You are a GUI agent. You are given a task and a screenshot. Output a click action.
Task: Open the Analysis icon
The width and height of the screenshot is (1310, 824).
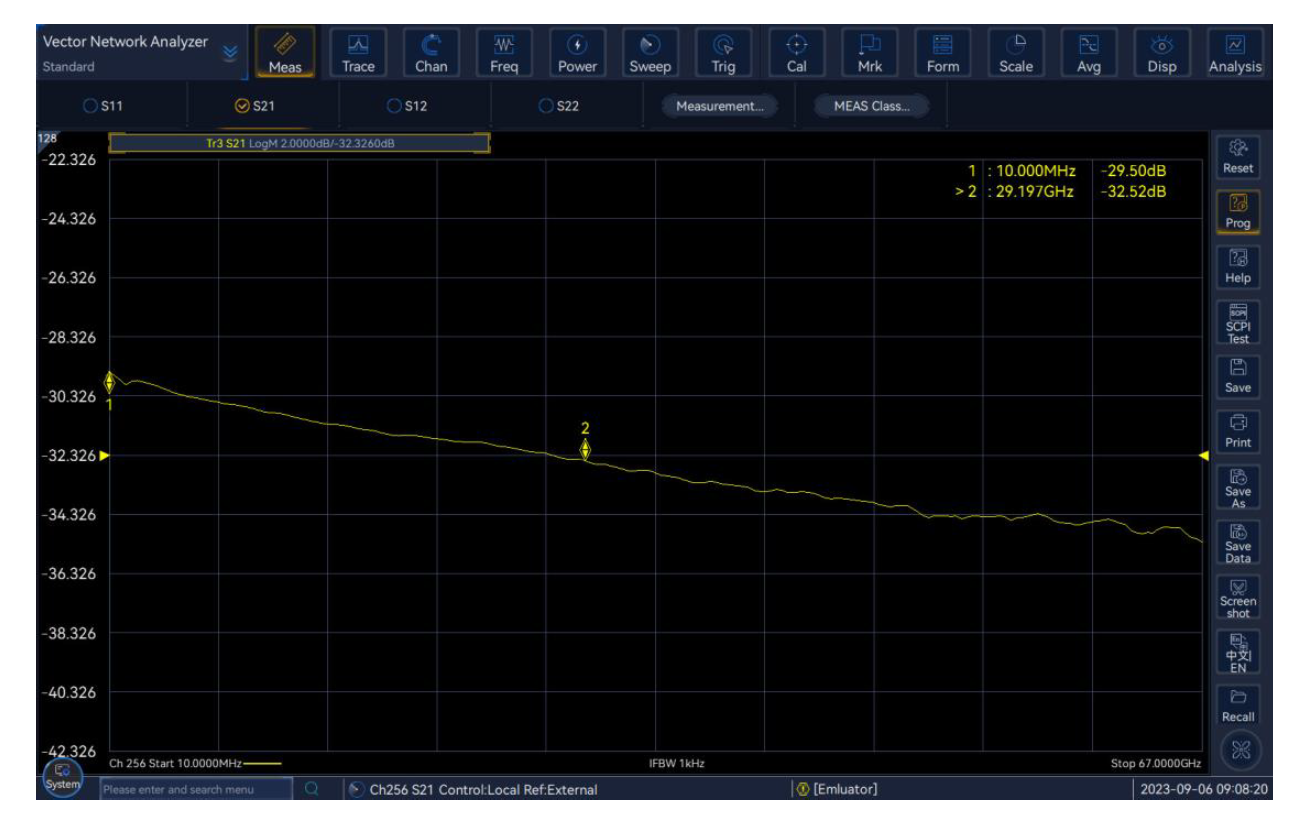point(1235,53)
